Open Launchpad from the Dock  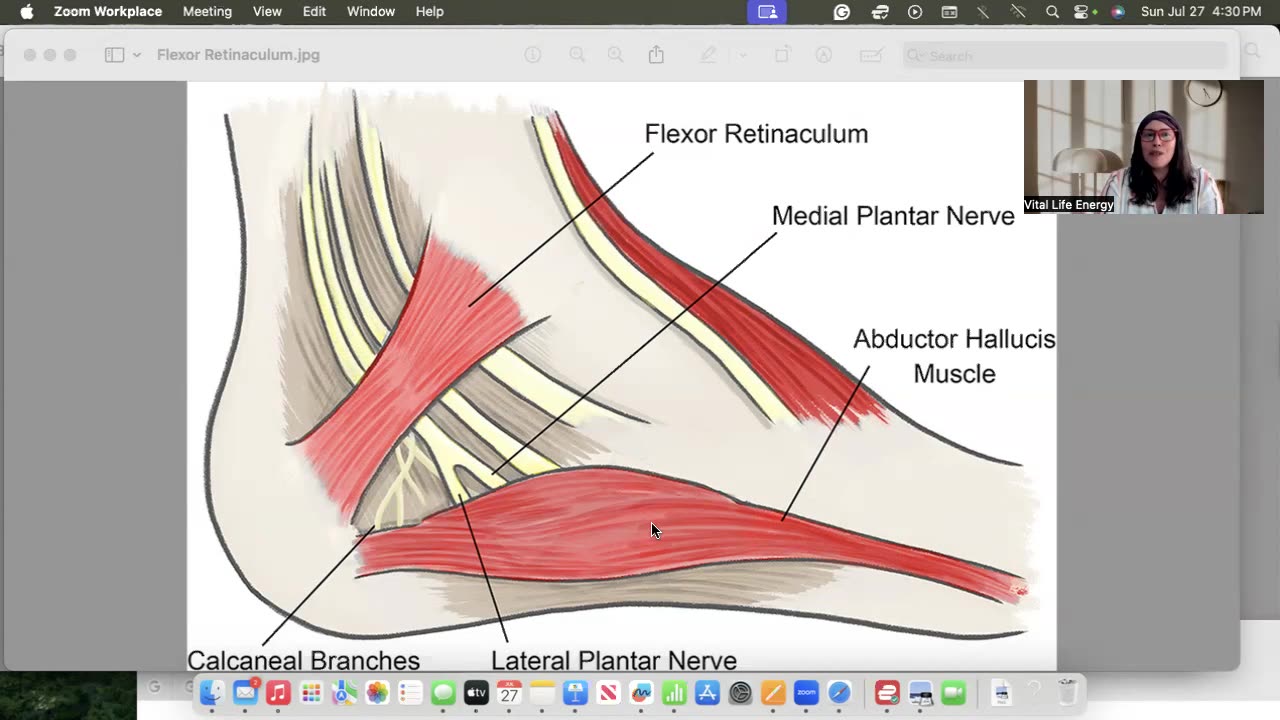(x=311, y=692)
